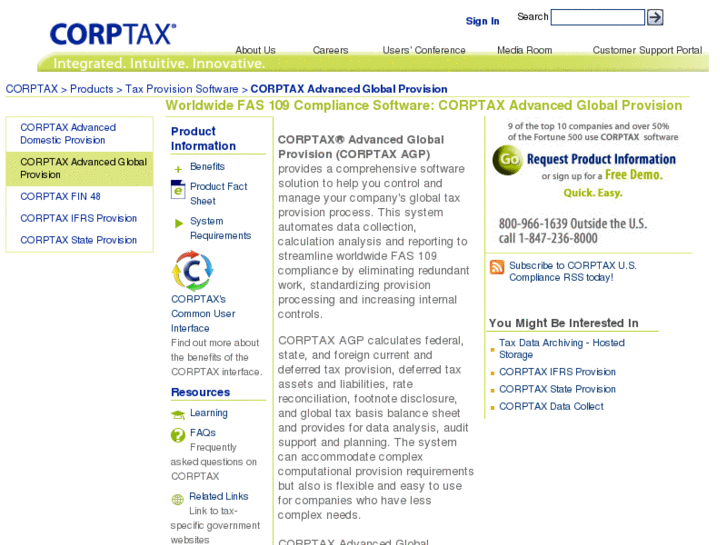Open the Sign In link
This screenshot has height=545, width=727.
(482, 21)
